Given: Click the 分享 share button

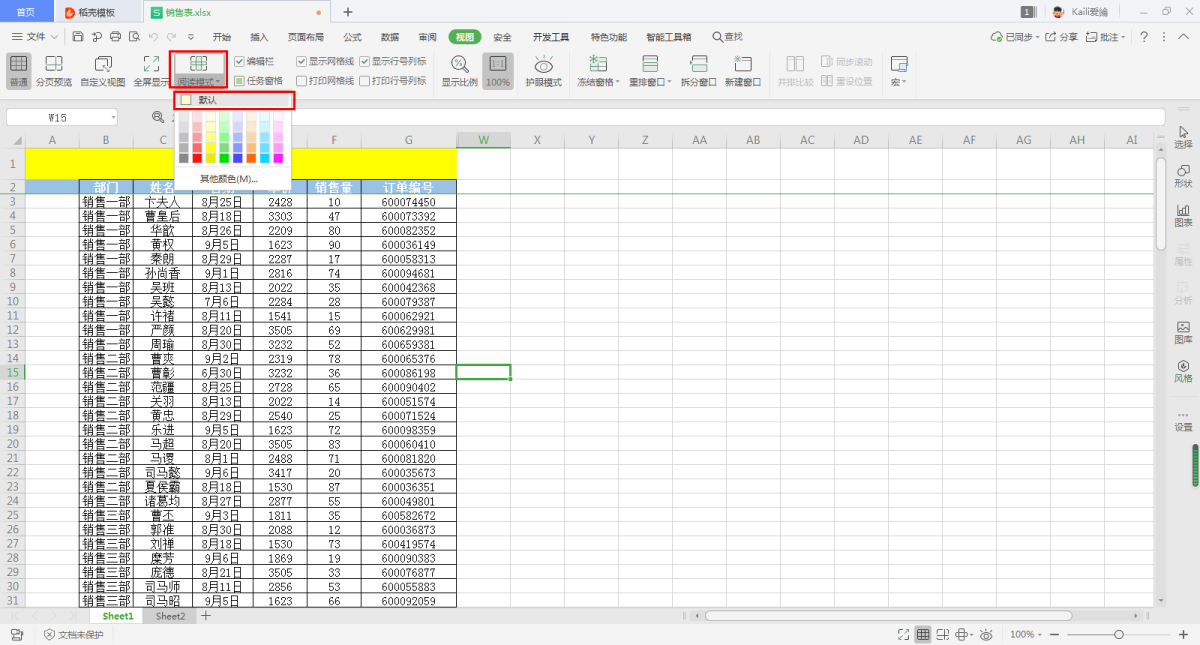Looking at the screenshot, I should pyautogui.click(x=1062, y=37).
